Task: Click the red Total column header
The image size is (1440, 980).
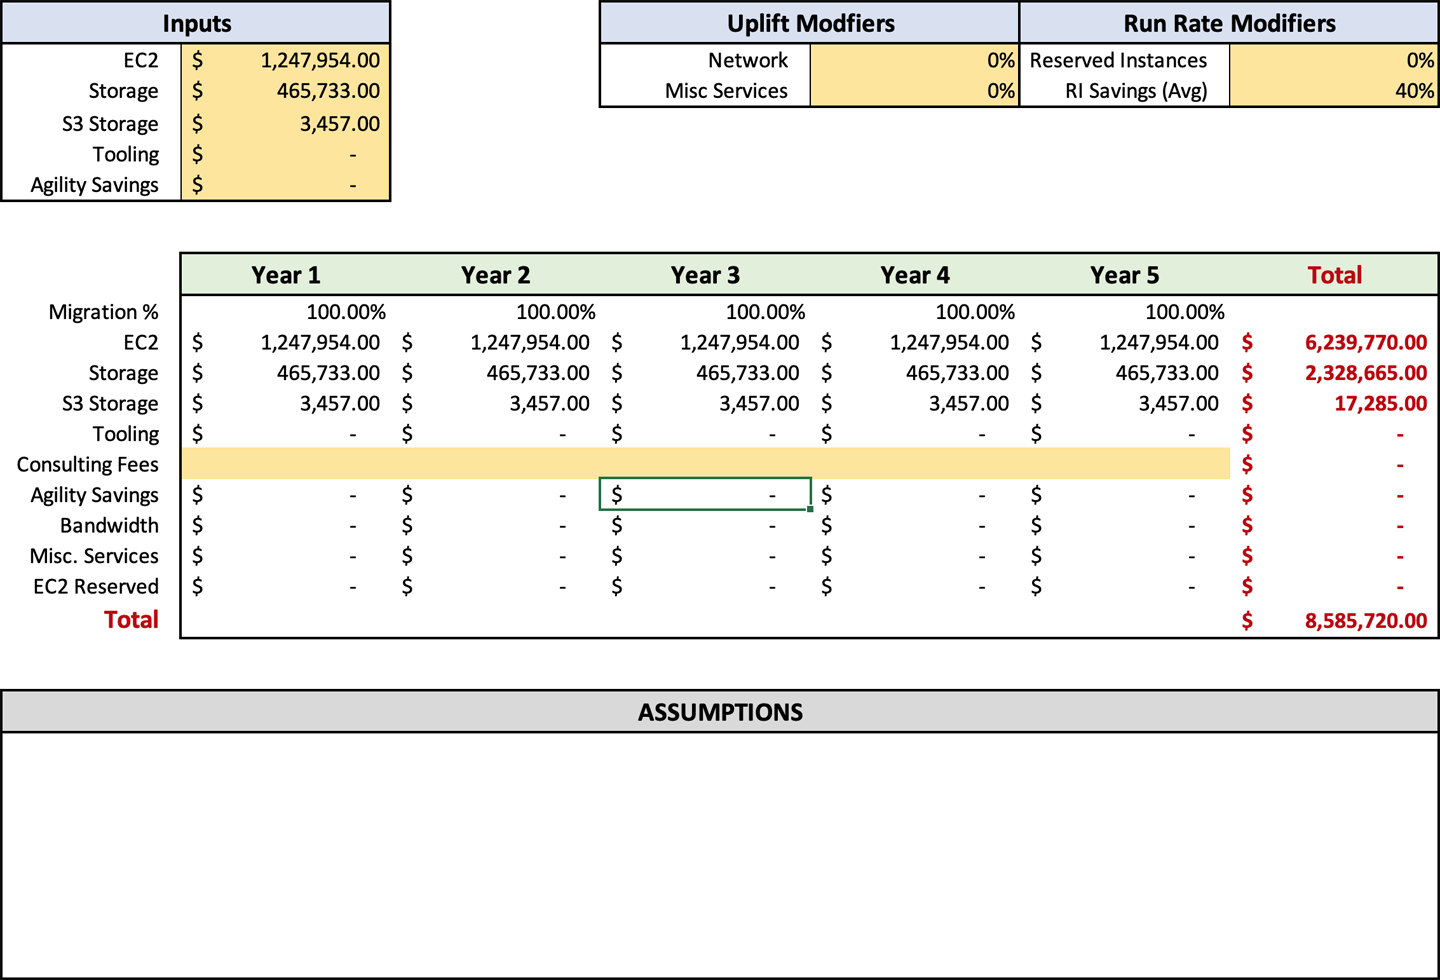Action: pos(1335,275)
